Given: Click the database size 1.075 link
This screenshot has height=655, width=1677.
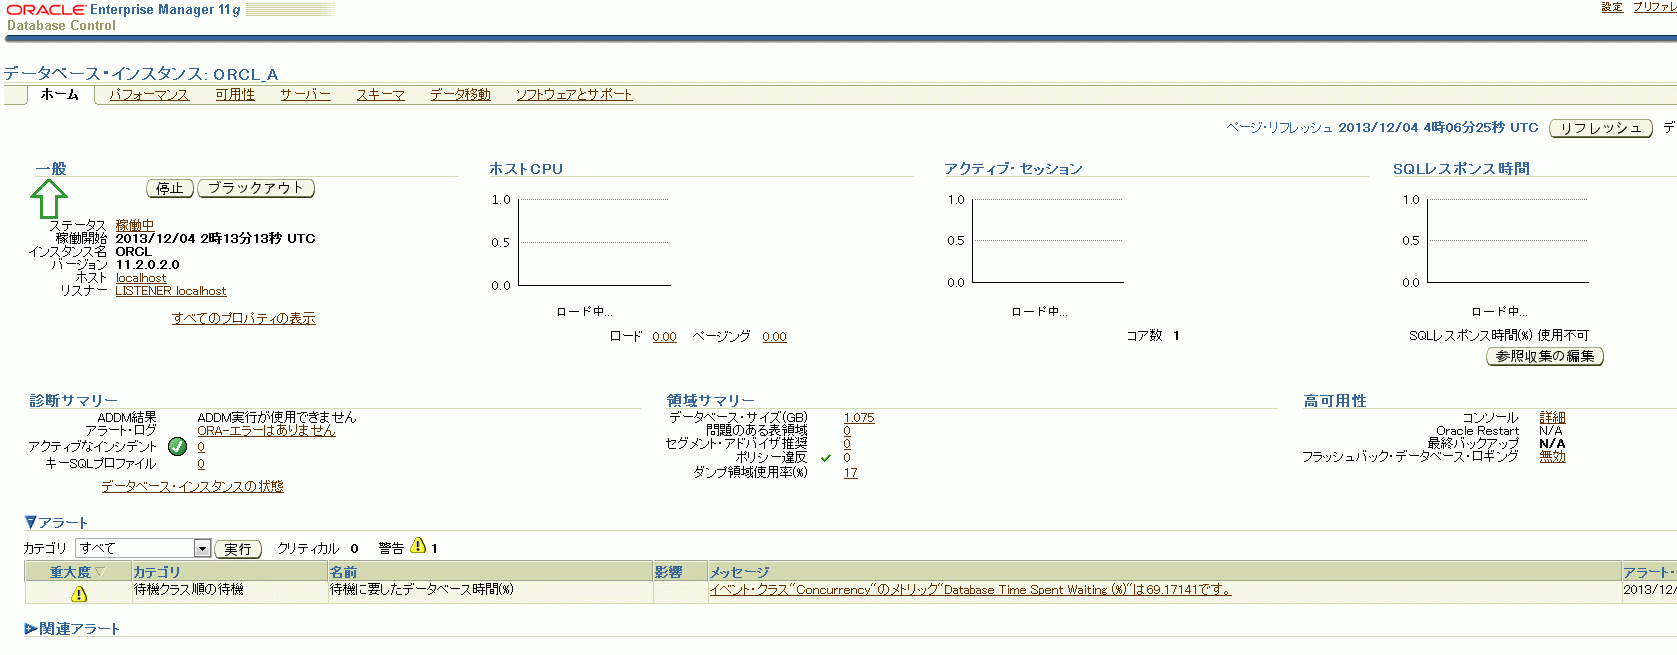Looking at the screenshot, I should coord(859,418).
